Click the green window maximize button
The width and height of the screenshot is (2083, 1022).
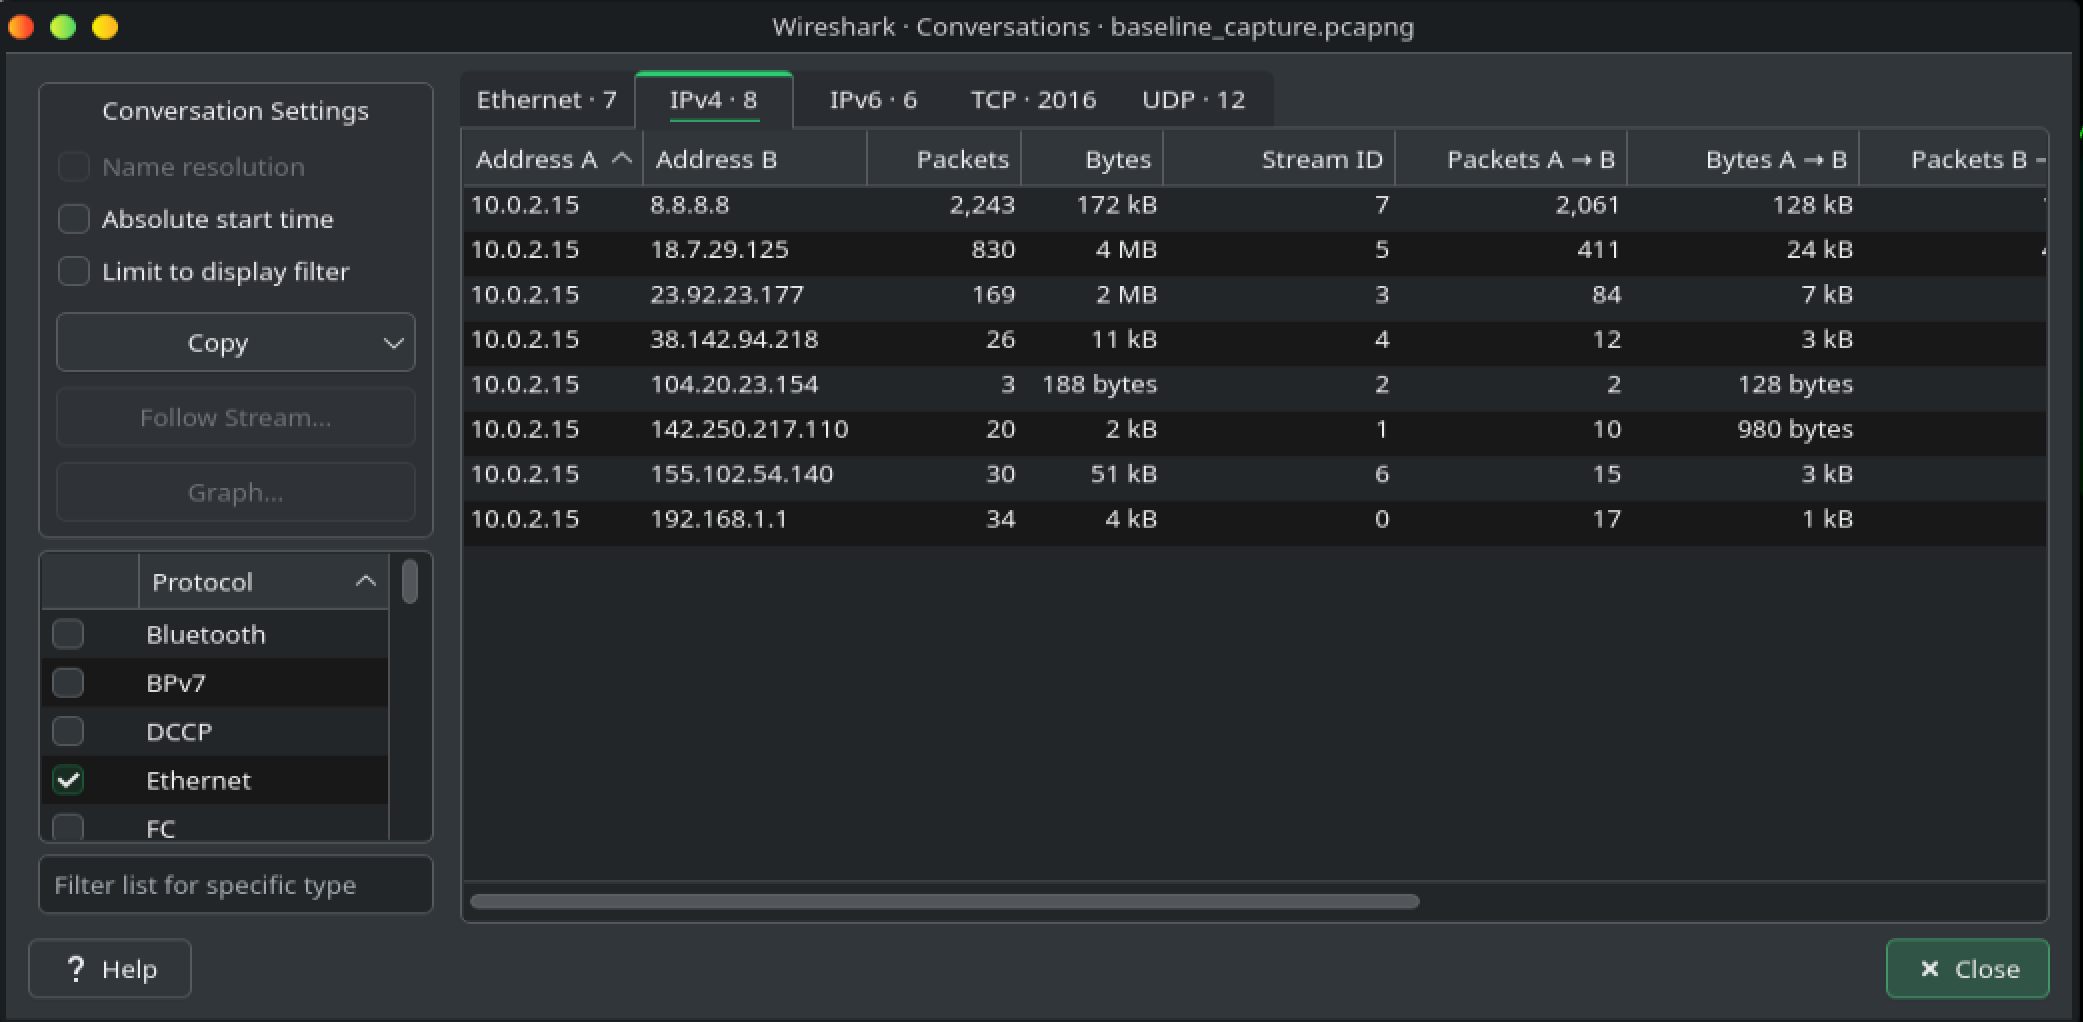click(63, 27)
